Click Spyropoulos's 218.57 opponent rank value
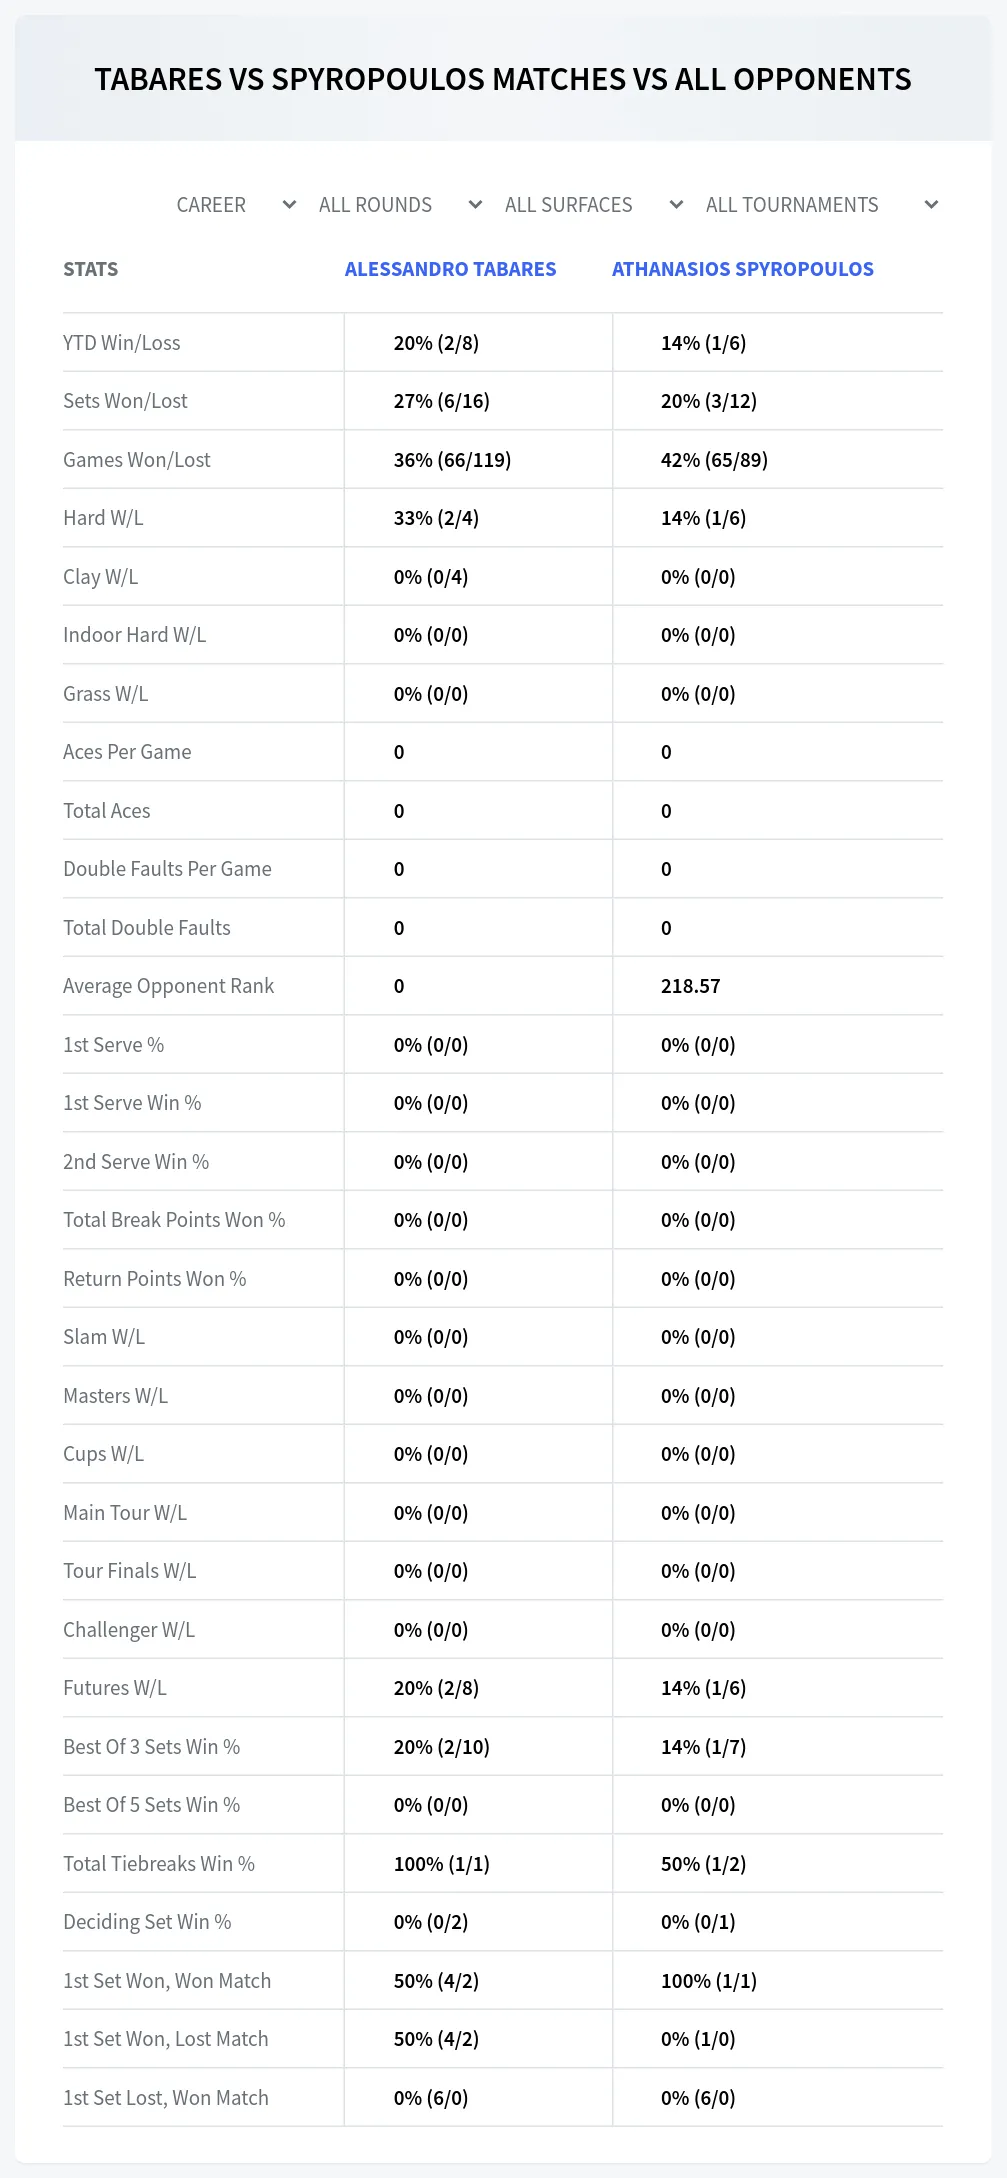Screen dimensions: 1007x2178 691,986
